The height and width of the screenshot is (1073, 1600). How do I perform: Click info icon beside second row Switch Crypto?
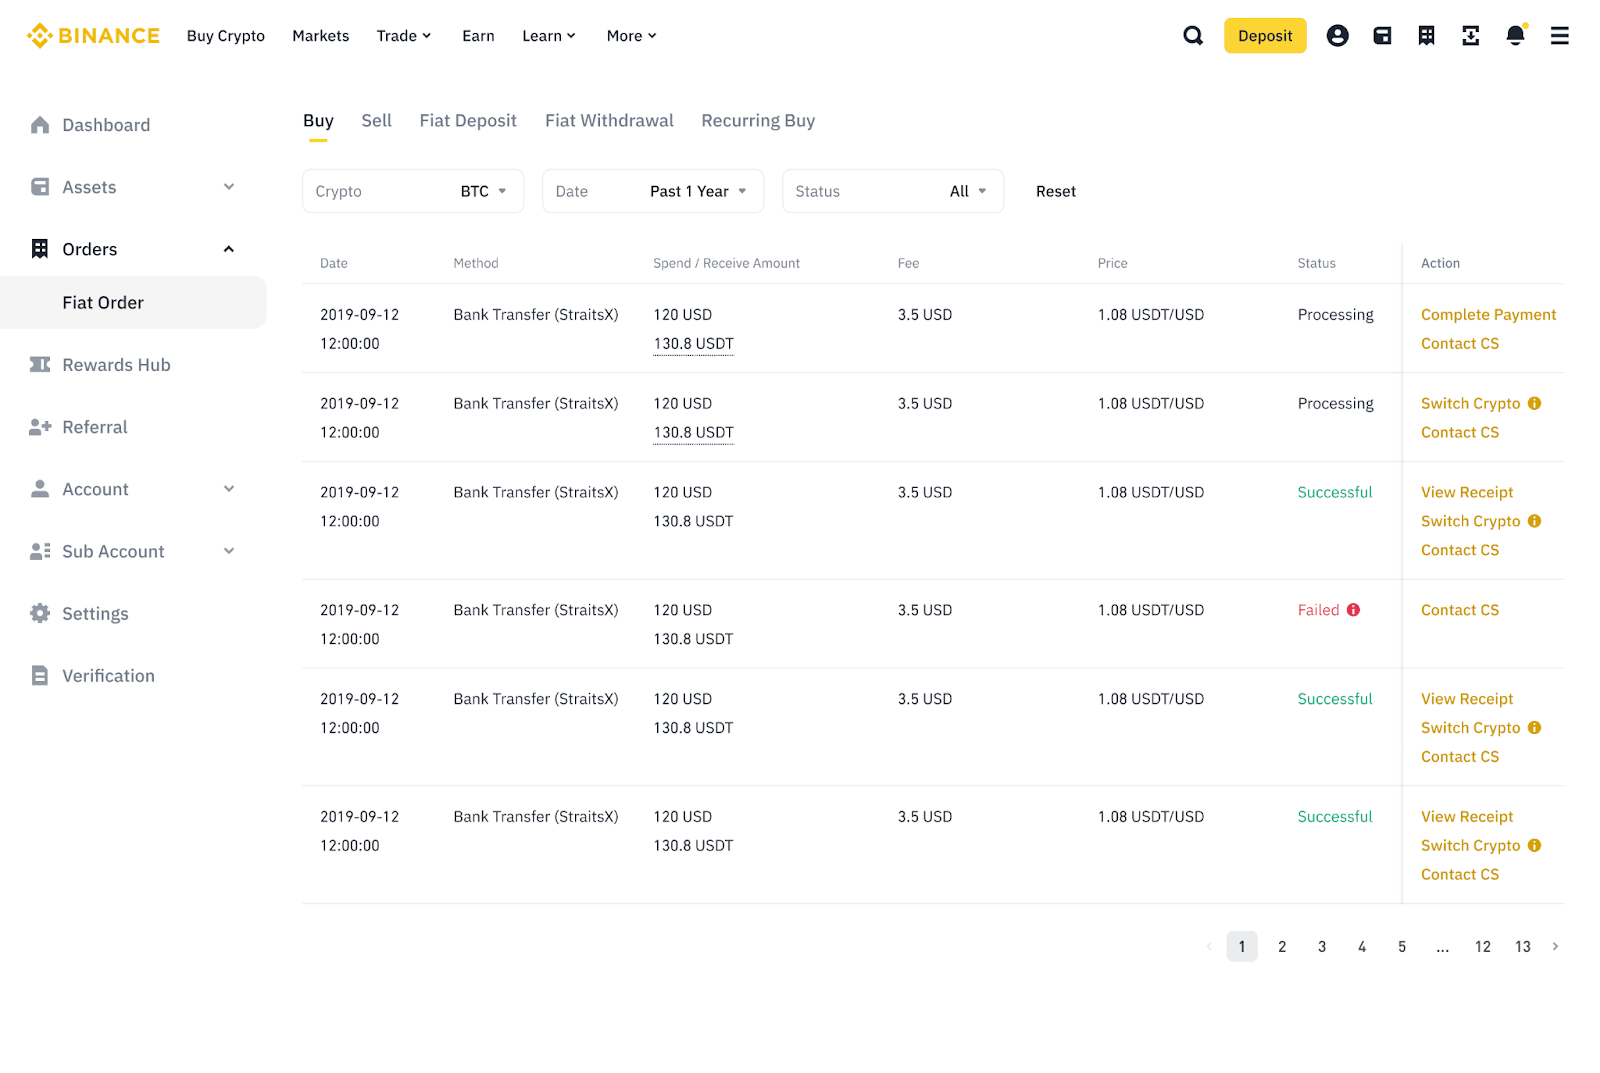pyautogui.click(x=1534, y=403)
